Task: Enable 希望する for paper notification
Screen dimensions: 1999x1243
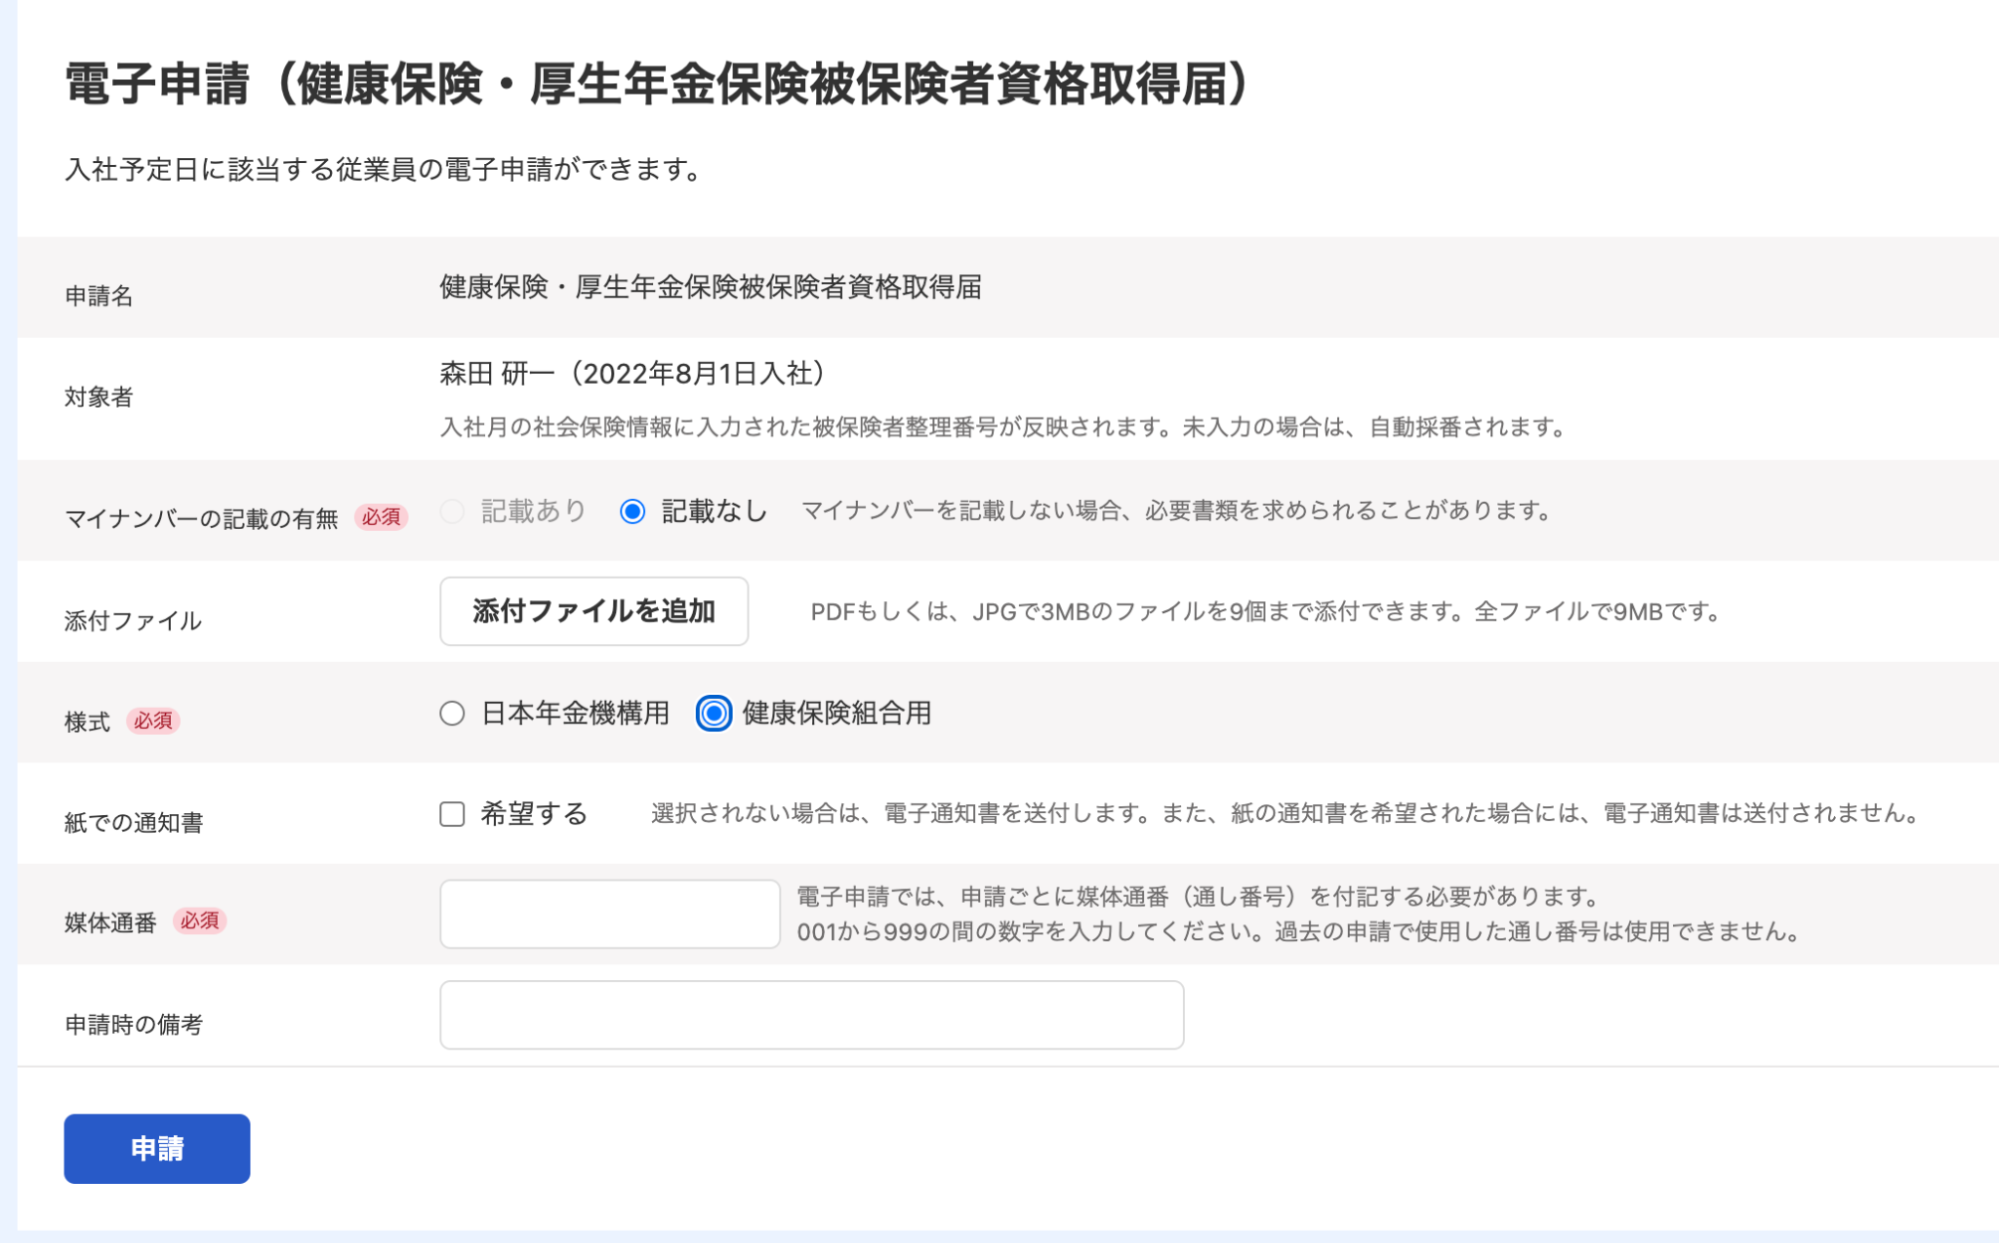Action: (x=450, y=815)
